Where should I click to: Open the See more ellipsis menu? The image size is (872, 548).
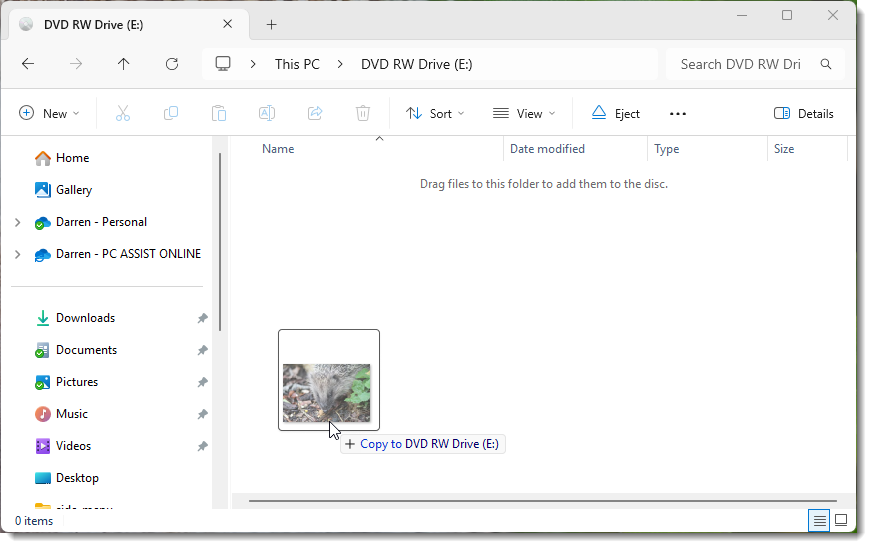coord(677,113)
